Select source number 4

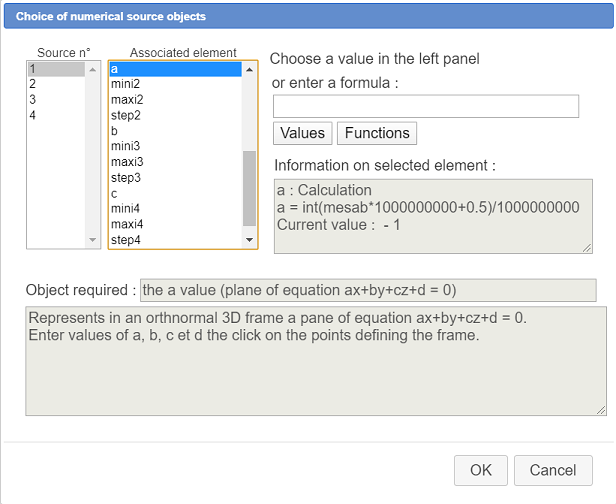tap(56, 115)
